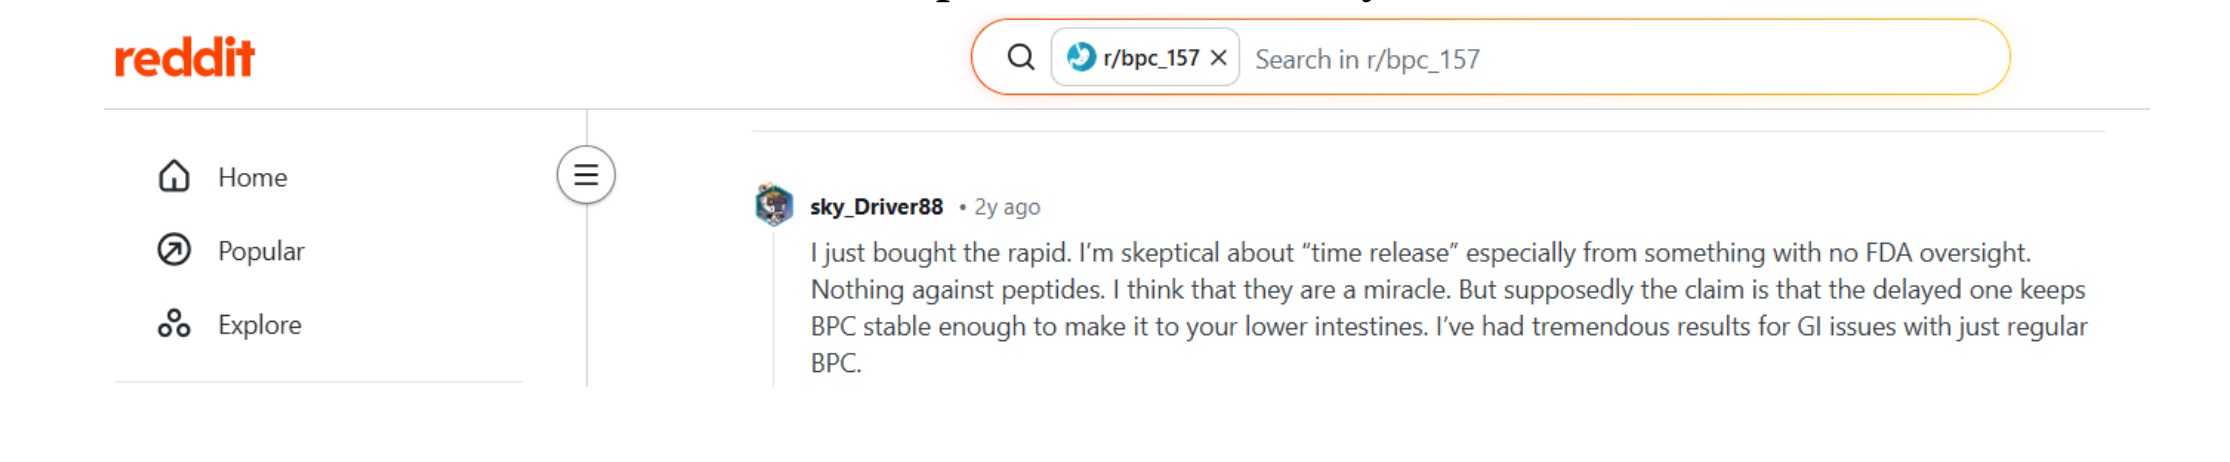Remove the r/bpc_157 search filter
Image resolution: width=2230 pixels, height=462 pixels.
pyautogui.click(x=1218, y=58)
